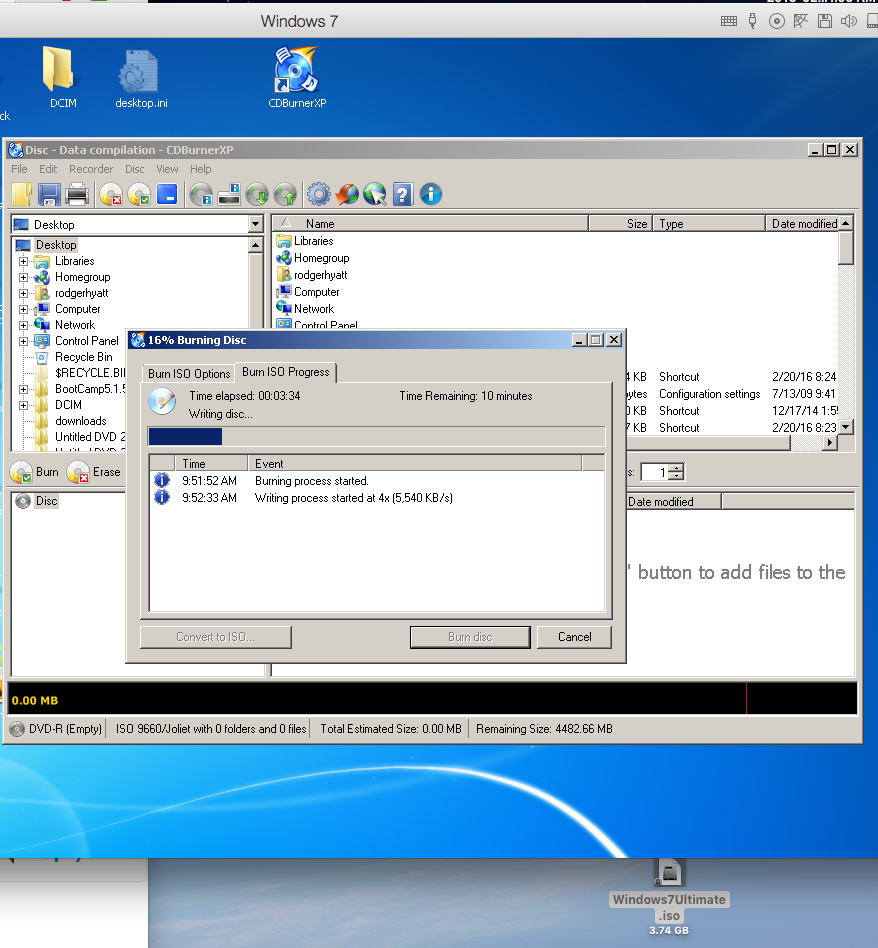Switch to the Burn ISO Options tab
This screenshot has height=948, width=878.
(x=189, y=374)
